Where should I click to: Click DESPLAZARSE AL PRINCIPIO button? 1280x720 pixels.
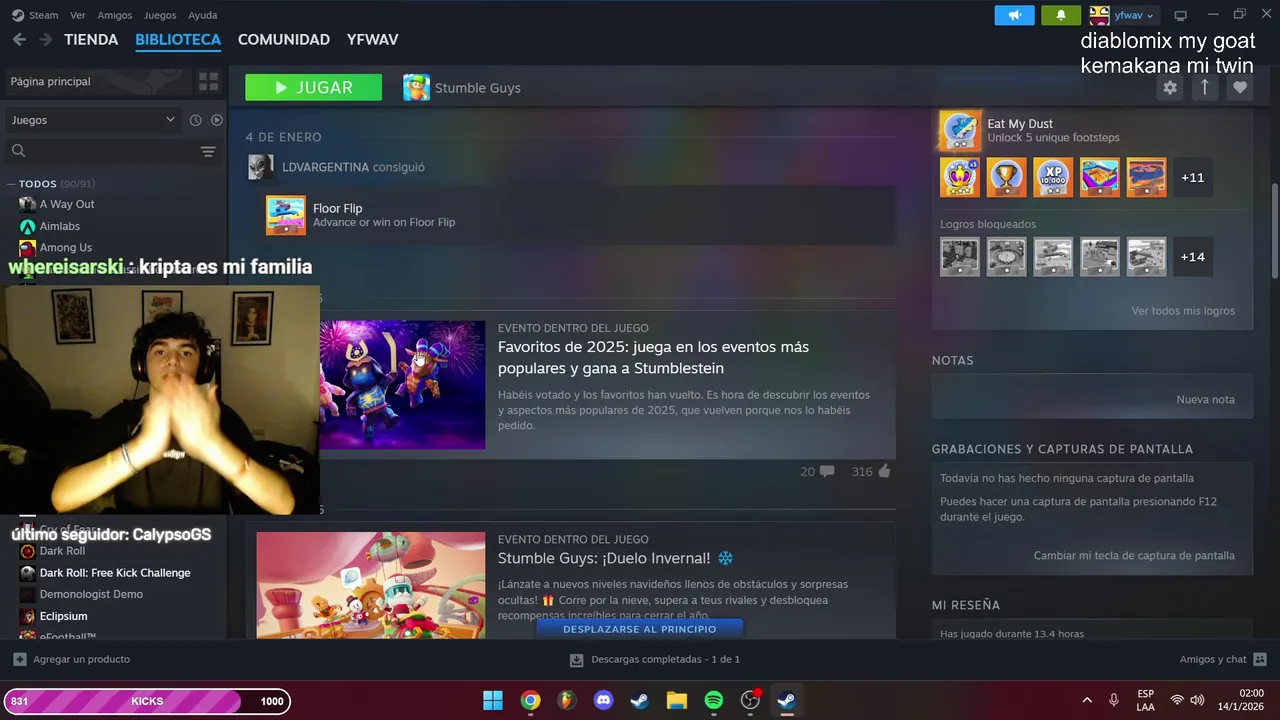(640, 629)
